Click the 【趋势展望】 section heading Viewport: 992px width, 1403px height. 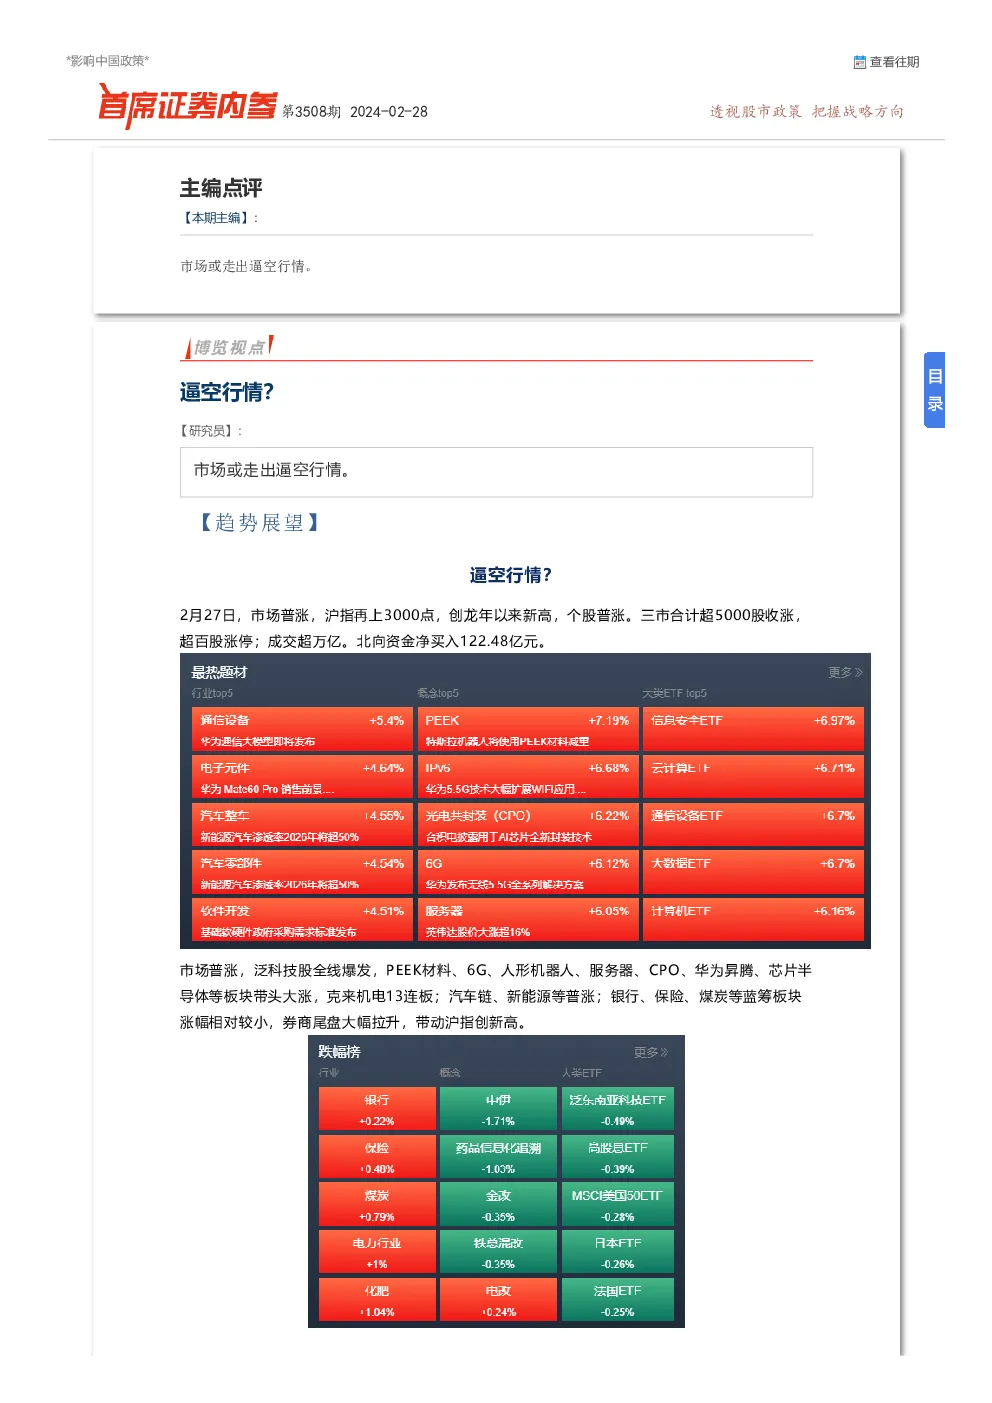(259, 522)
